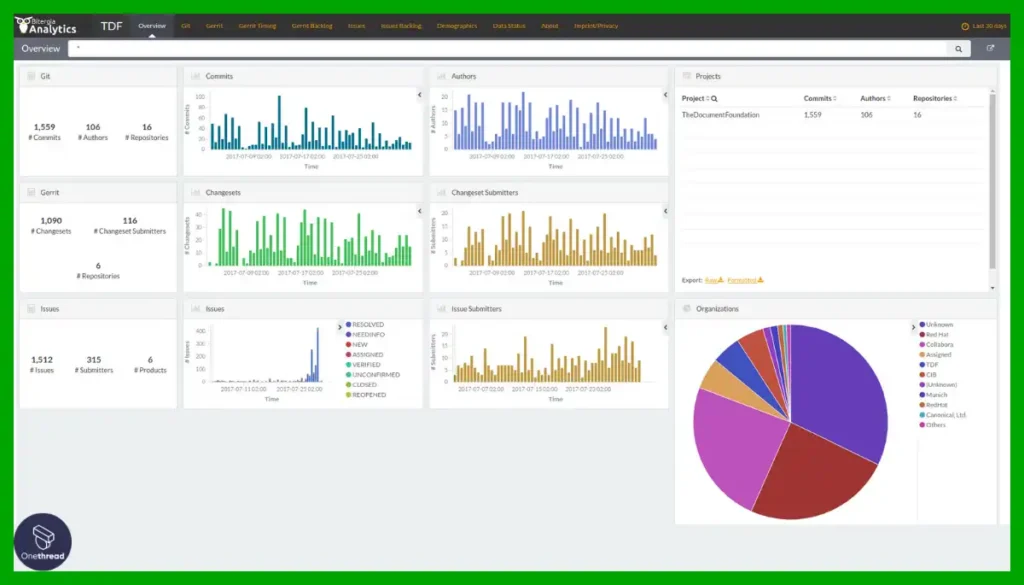Open the Last 30 days time picker
Screen dimensions: 1024x585
point(984,26)
